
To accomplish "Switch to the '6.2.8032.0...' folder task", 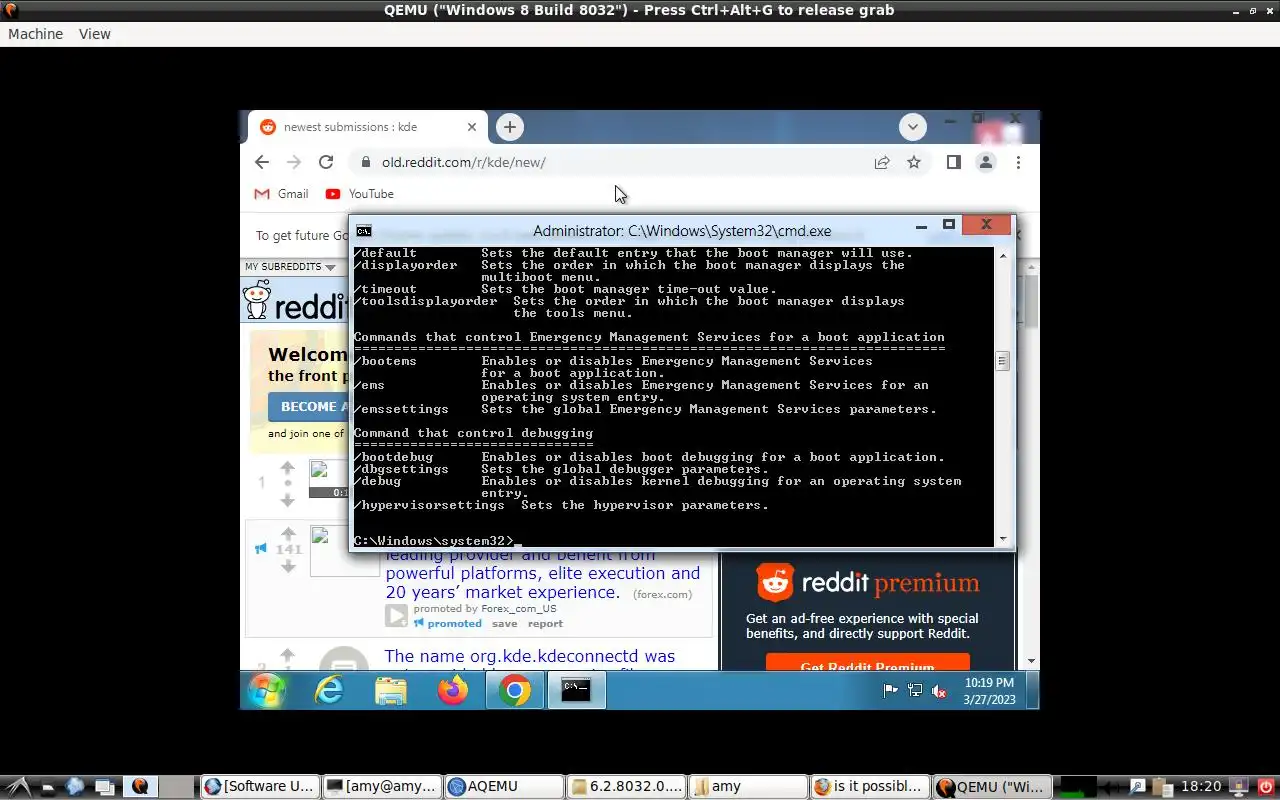I will [626, 786].
